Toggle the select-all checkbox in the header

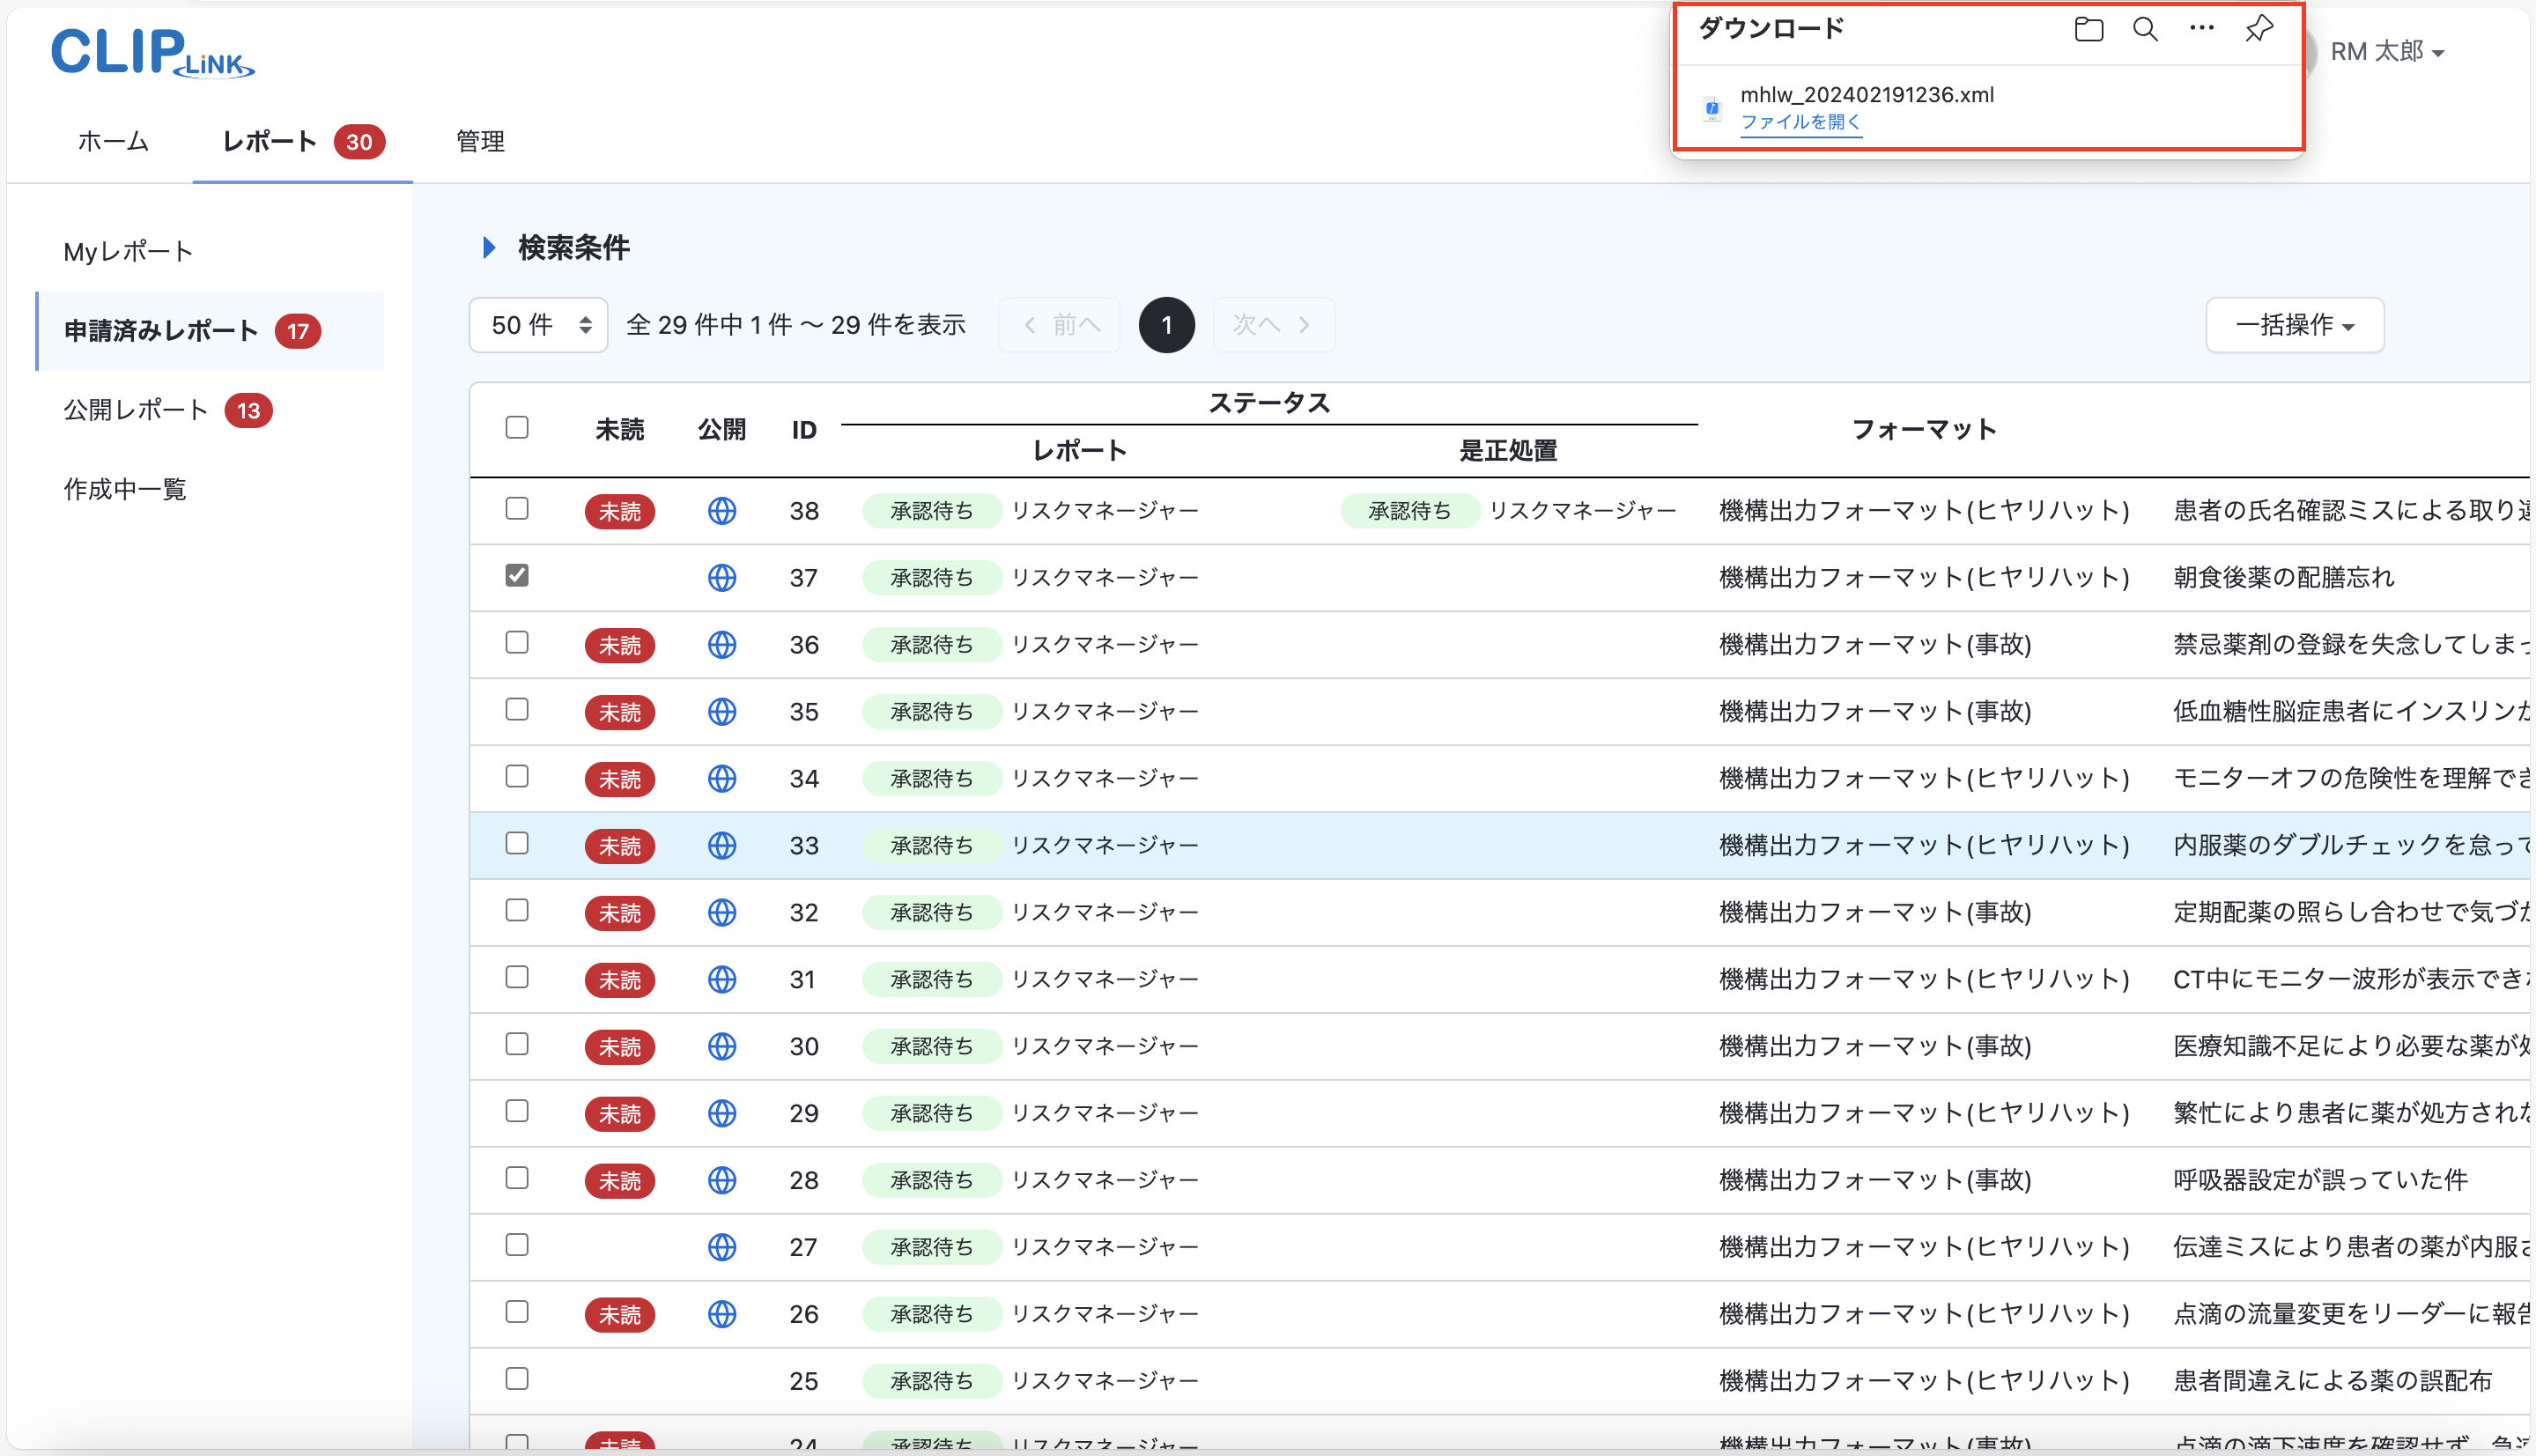point(517,427)
